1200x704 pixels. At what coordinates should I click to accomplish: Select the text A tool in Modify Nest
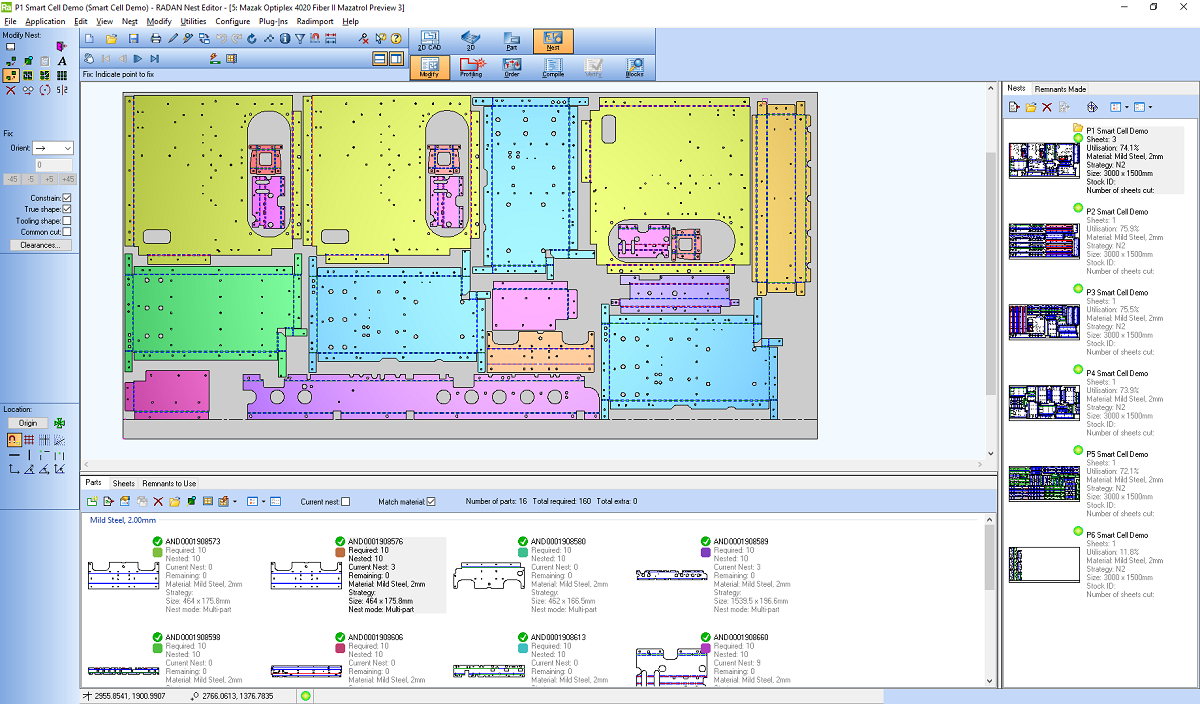pos(62,61)
